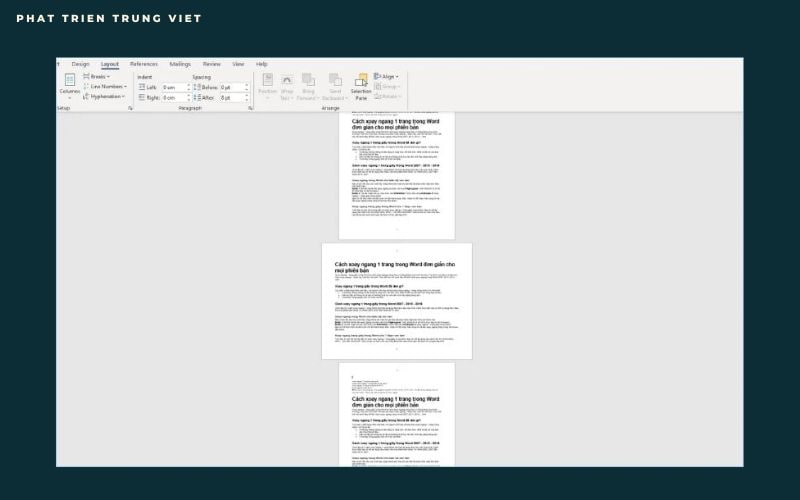Image resolution: width=800 pixels, height=500 pixels.
Task: Click the Spacing After value field
Action: coord(232,98)
